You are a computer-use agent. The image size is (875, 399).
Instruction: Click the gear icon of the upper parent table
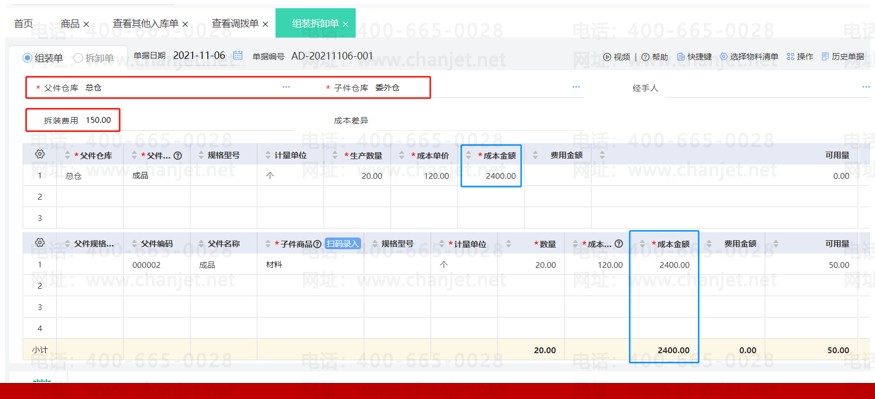[40, 155]
